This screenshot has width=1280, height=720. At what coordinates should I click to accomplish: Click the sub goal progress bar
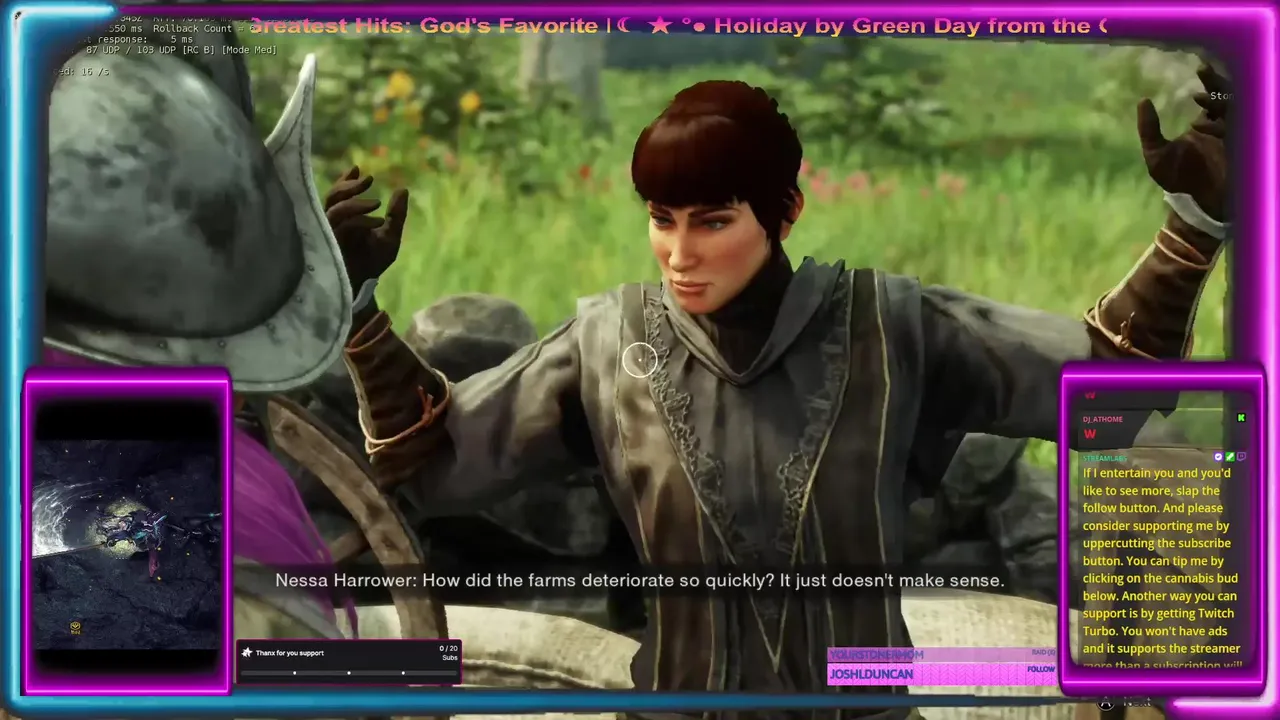pyautogui.click(x=349, y=673)
